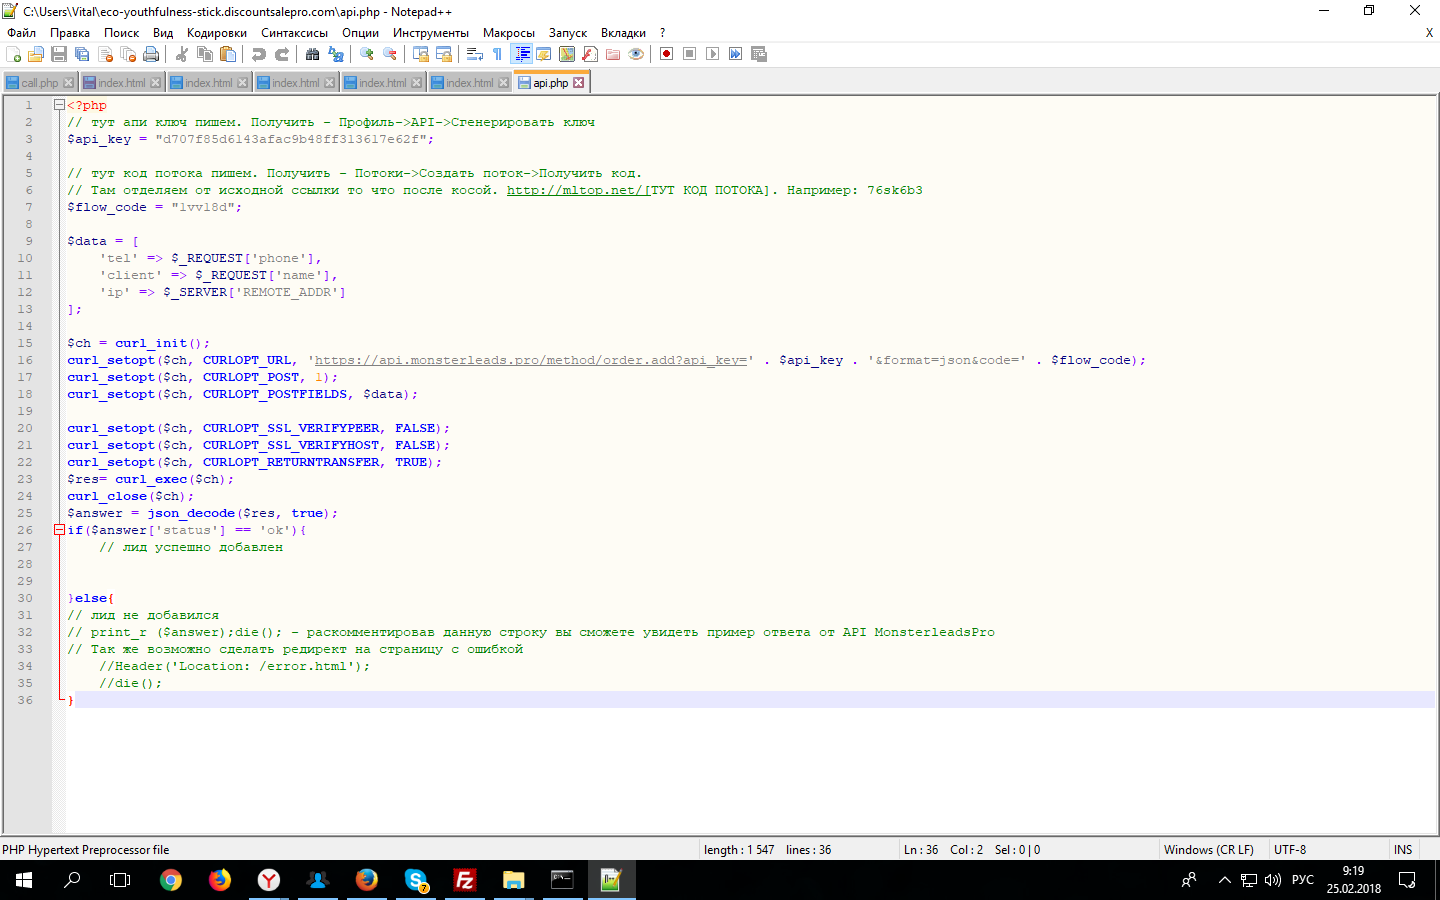This screenshot has height=900, width=1440.
Task: Collapse the PHP block fold at line 1
Action: pos(59,105)
